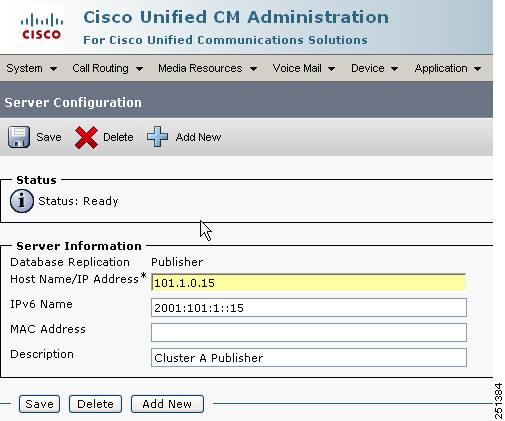505x421 pixels.
Task: Click the floppy disk Save icon
Action: coord(19,137)
